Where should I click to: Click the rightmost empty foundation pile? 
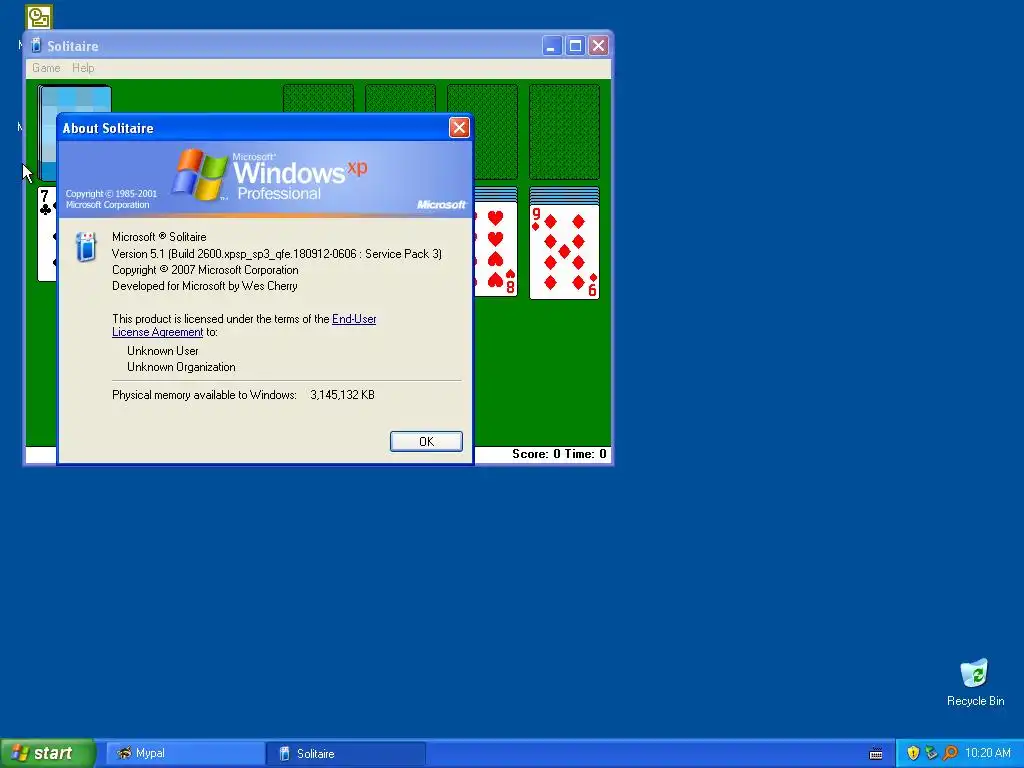(x=564, y=131)
